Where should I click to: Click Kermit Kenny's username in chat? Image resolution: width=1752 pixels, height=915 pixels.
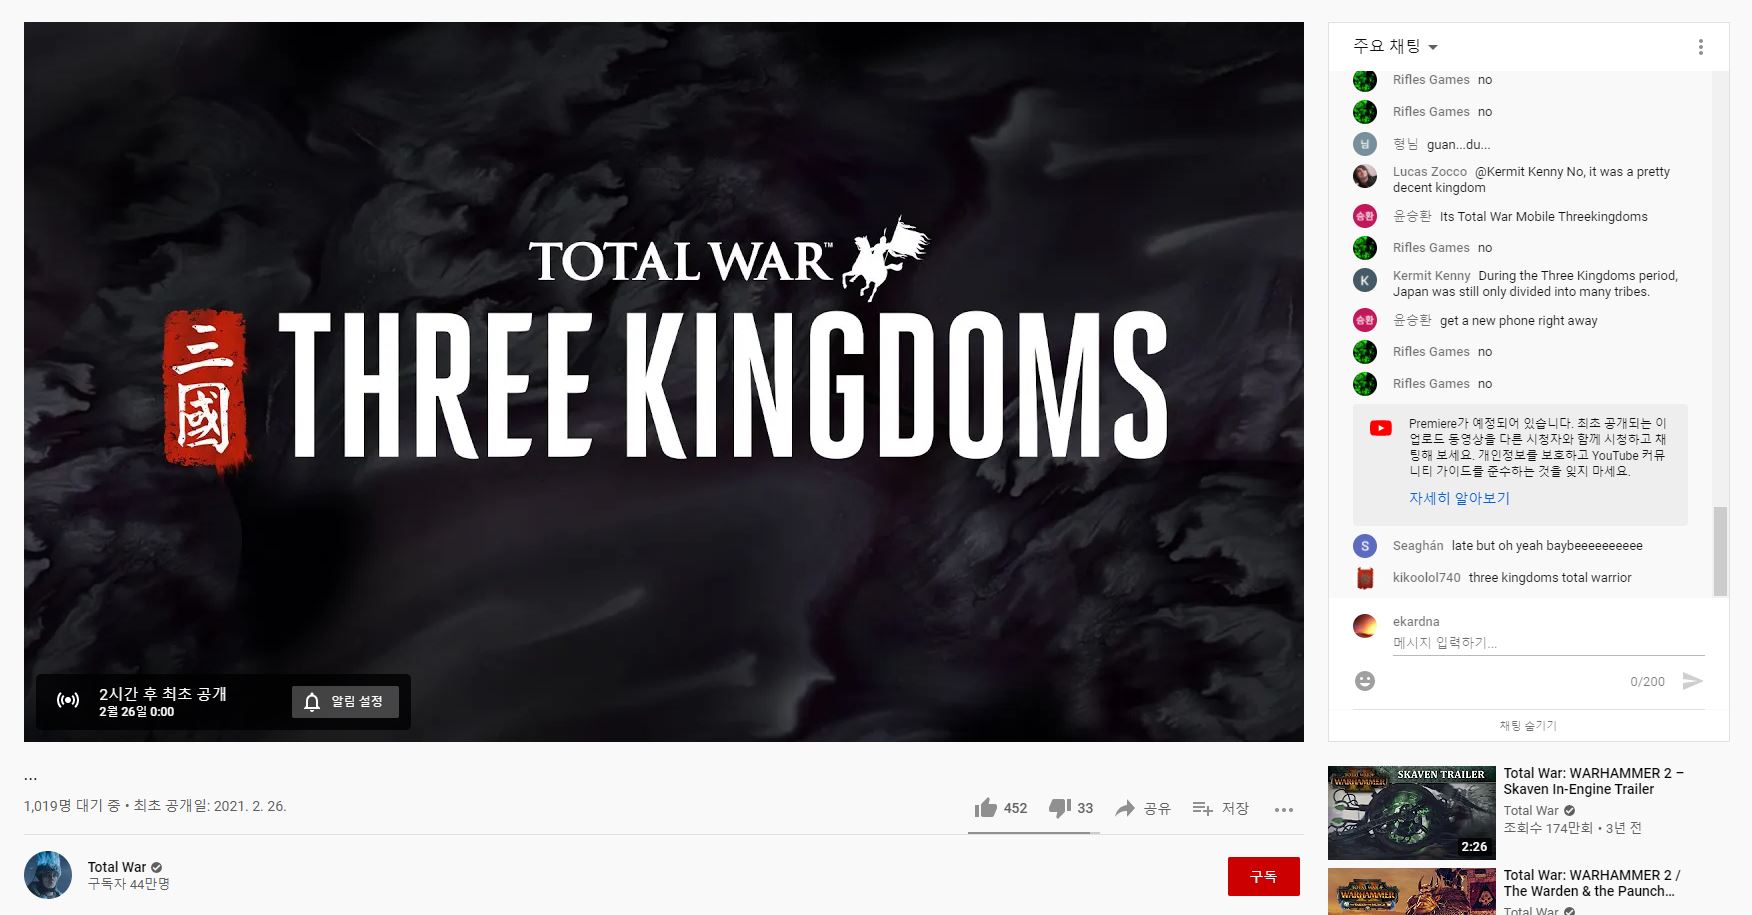point(1431,276)
